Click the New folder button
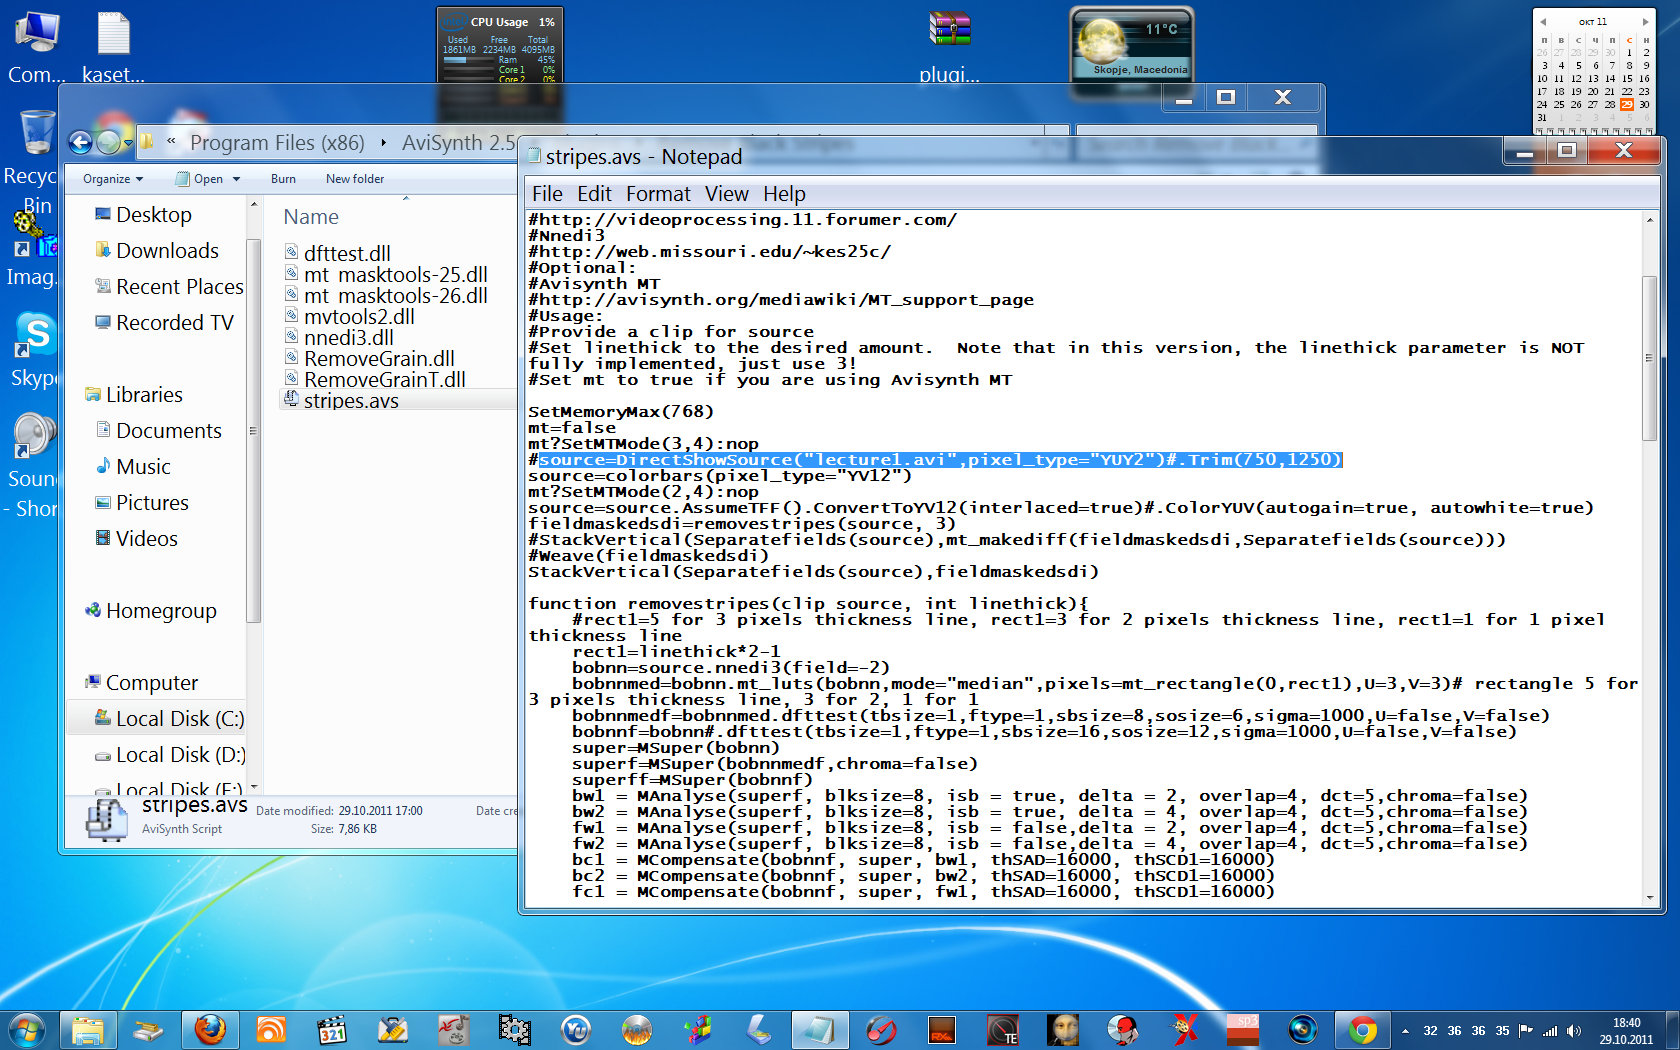The image size is (1680, 1050). pyautogui.click(x=354, y=179)
